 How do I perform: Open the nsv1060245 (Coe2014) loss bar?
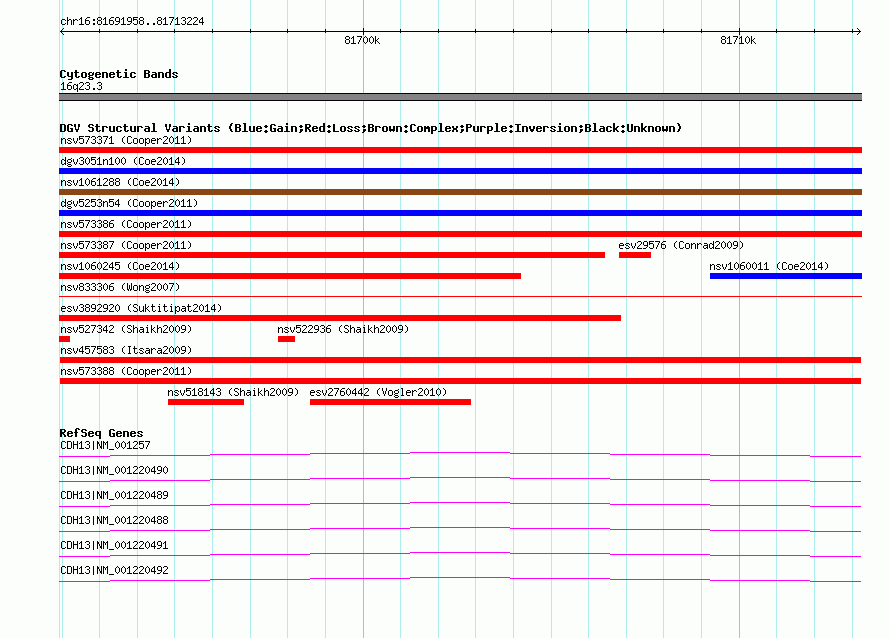(x=290, y=276)
